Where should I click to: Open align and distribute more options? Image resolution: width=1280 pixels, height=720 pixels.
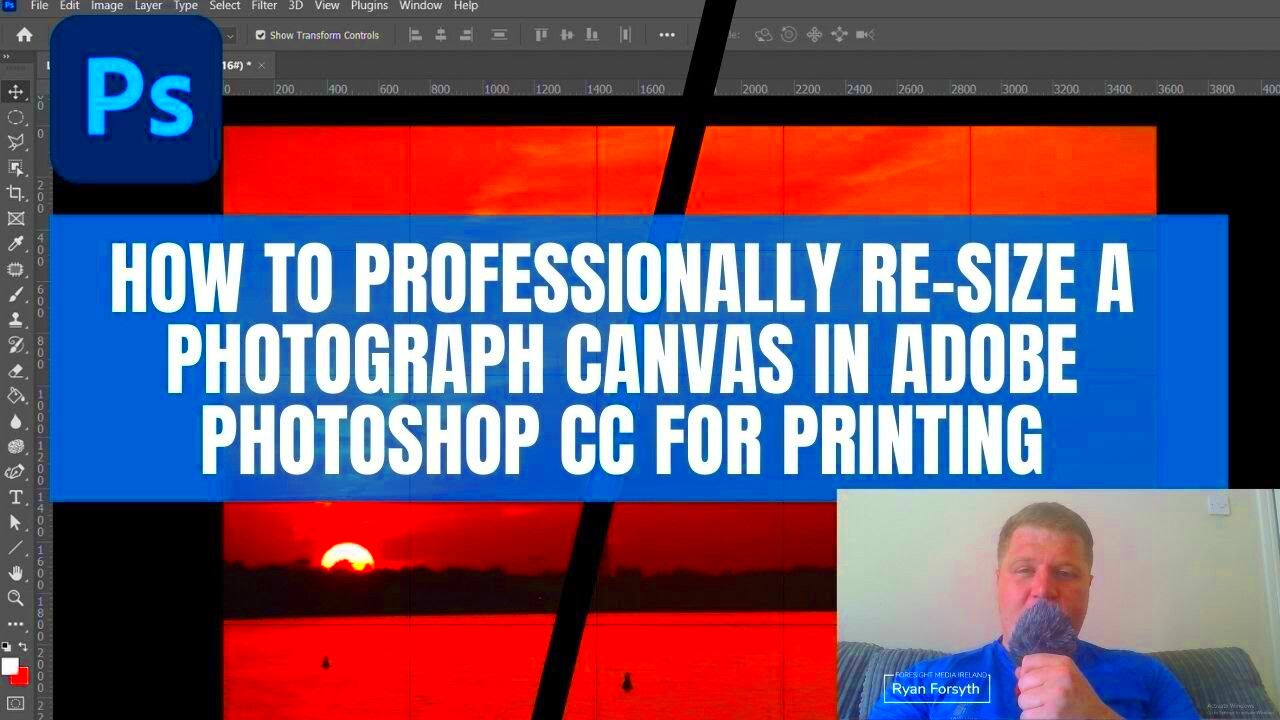coord(667,35)
